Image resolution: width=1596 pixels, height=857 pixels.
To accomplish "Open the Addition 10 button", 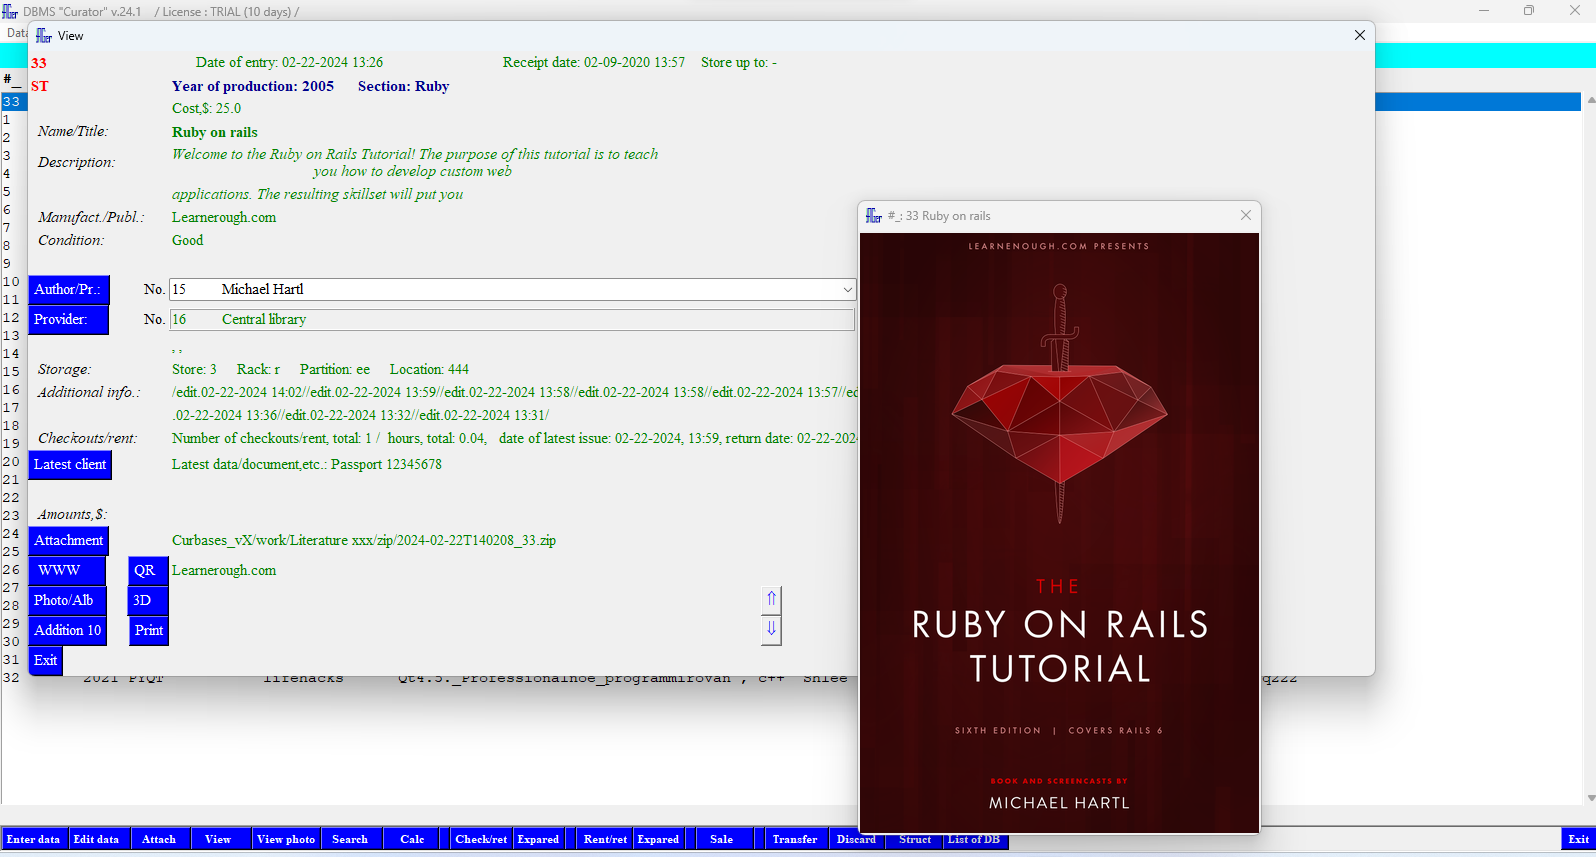I will tap(67, 631).
